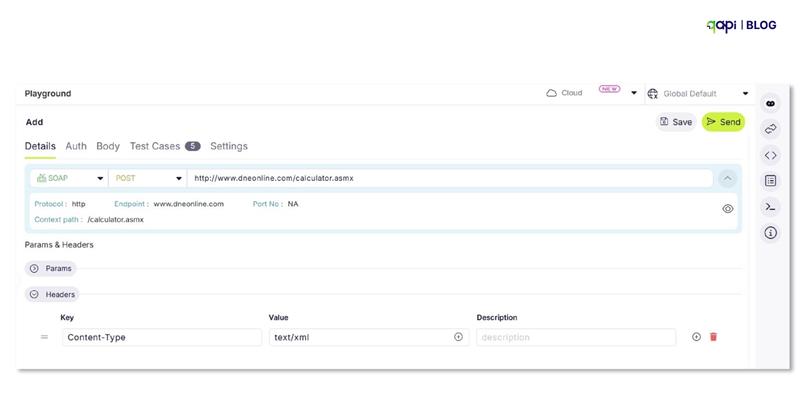Open the SOAP protocol type dropdown
Screen dimensions: 800x408
coord(69,178)
